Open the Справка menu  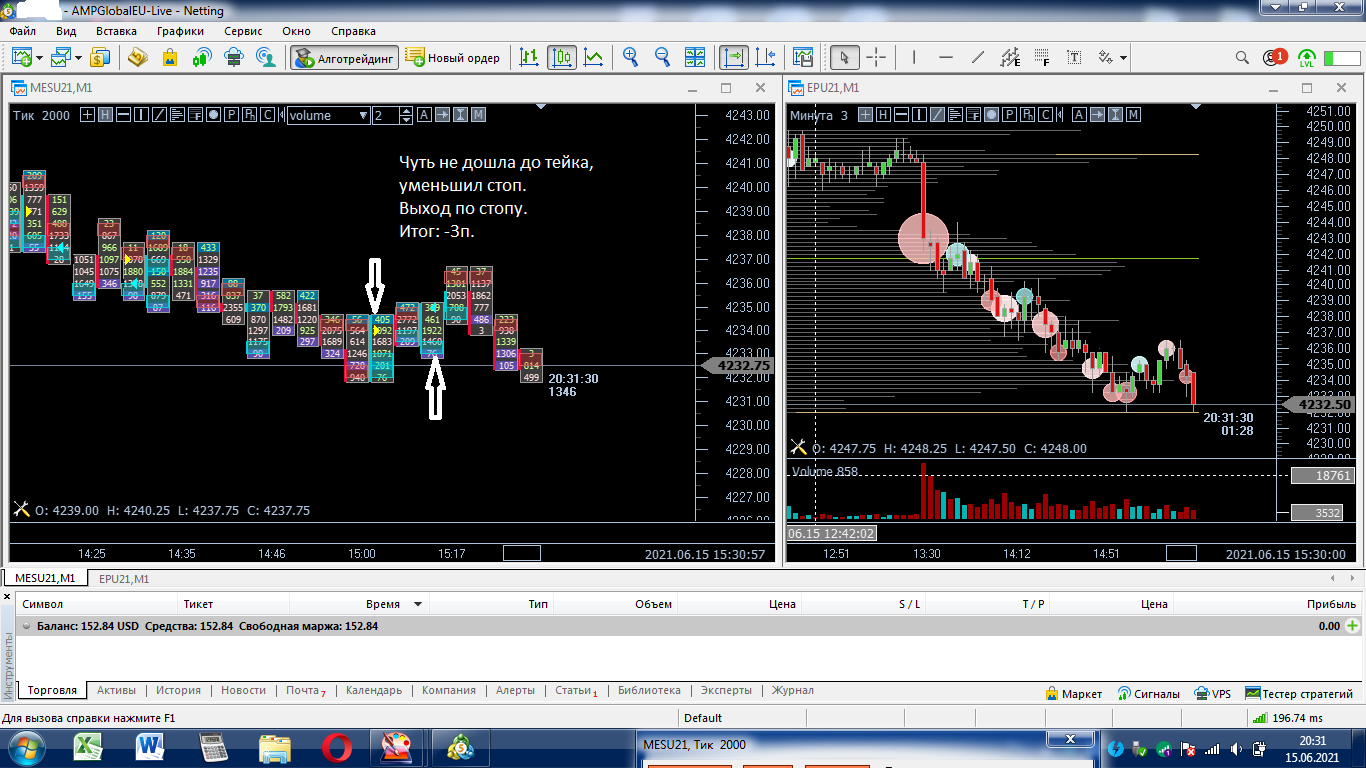353,31
